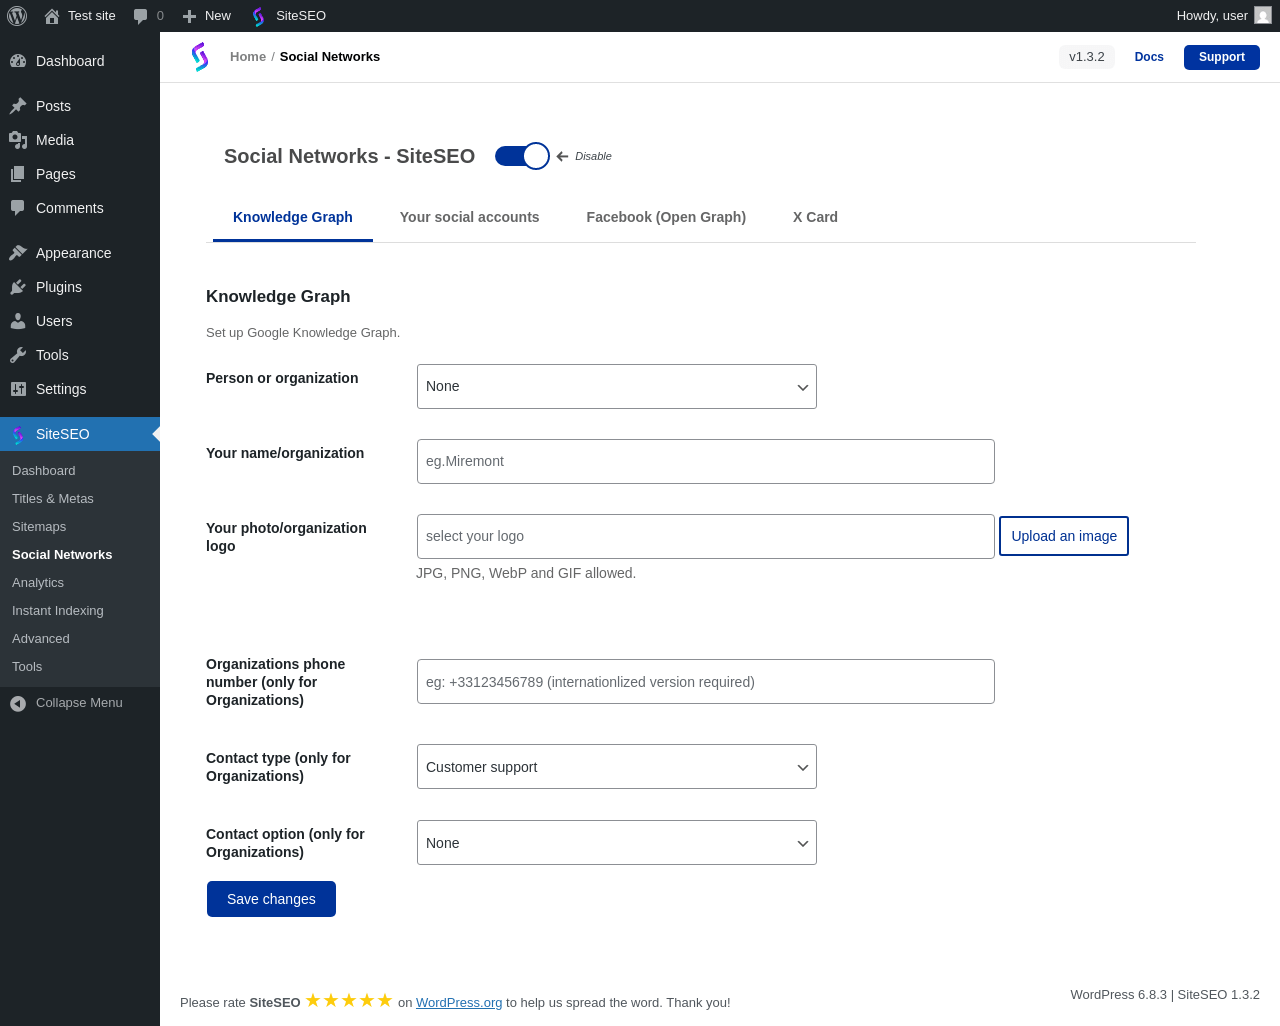The image size is (1280, 1026).
Task: Click the SiteSEO logo beside Home breadcrumb
Action: [200, 57]
